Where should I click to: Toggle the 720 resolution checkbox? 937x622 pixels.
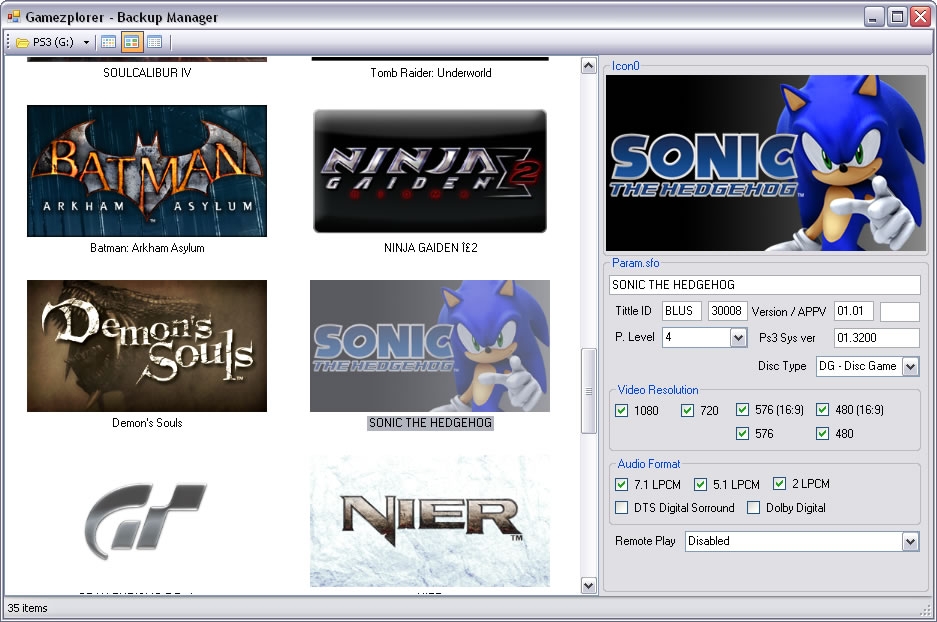[687, 410]
